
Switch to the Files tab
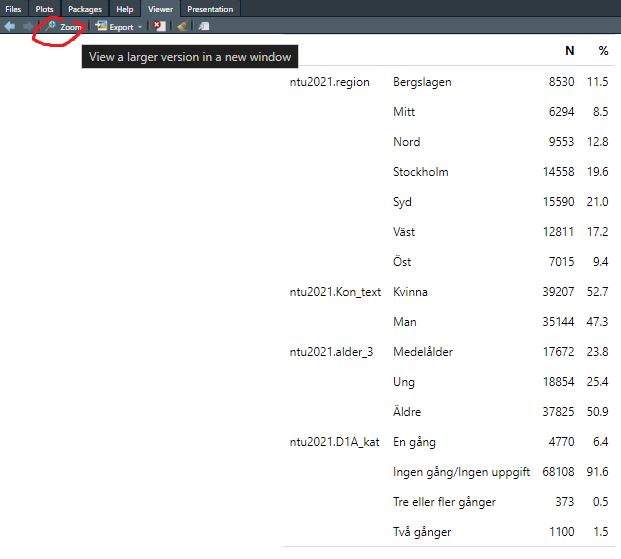click(13, 9)
